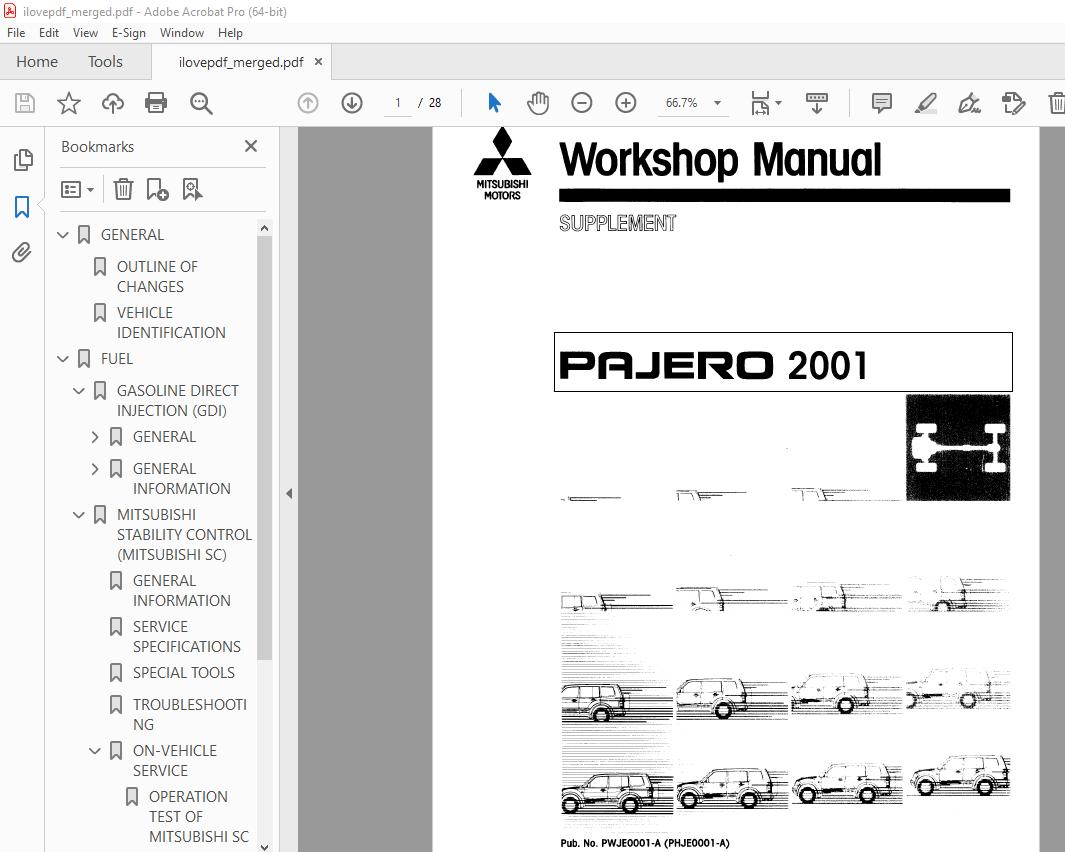Click the upload to cloud icon
1065x852 pixels.
113,103
